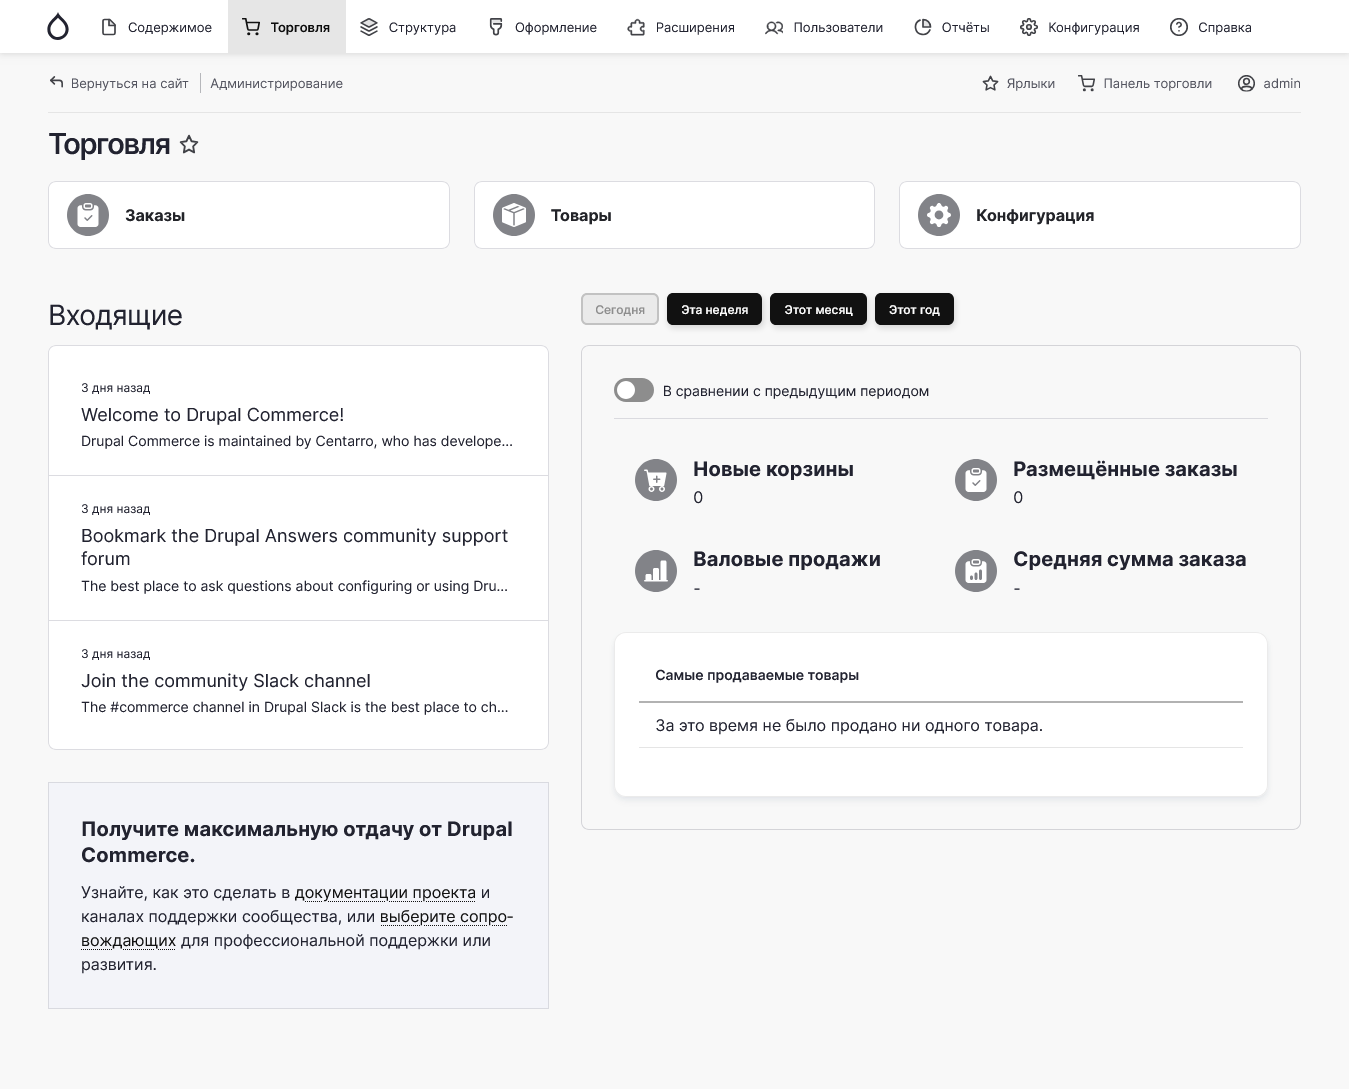
Task: Click the Новые корзины cart icon
Action: 656,481
